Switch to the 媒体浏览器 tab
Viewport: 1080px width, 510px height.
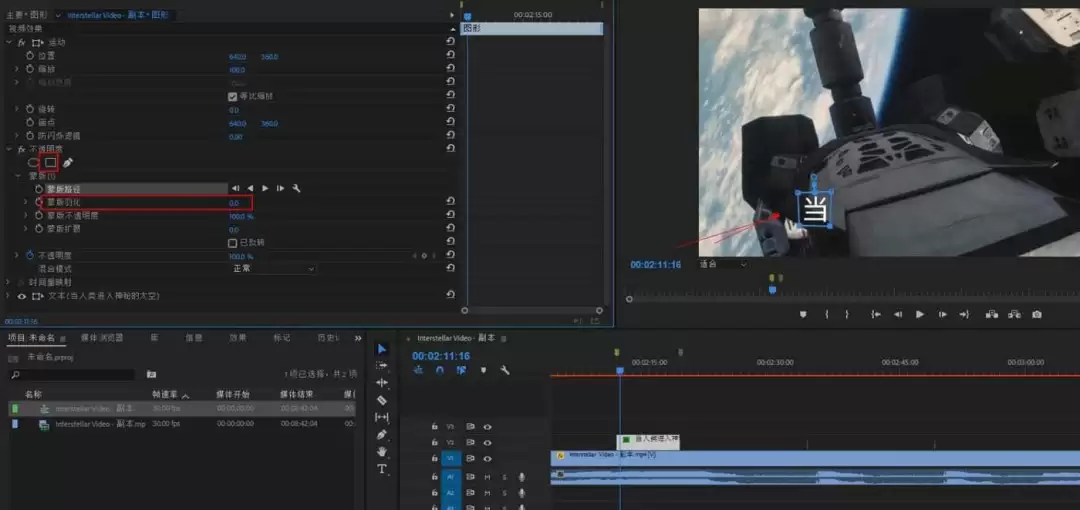(x=102, y=338)
